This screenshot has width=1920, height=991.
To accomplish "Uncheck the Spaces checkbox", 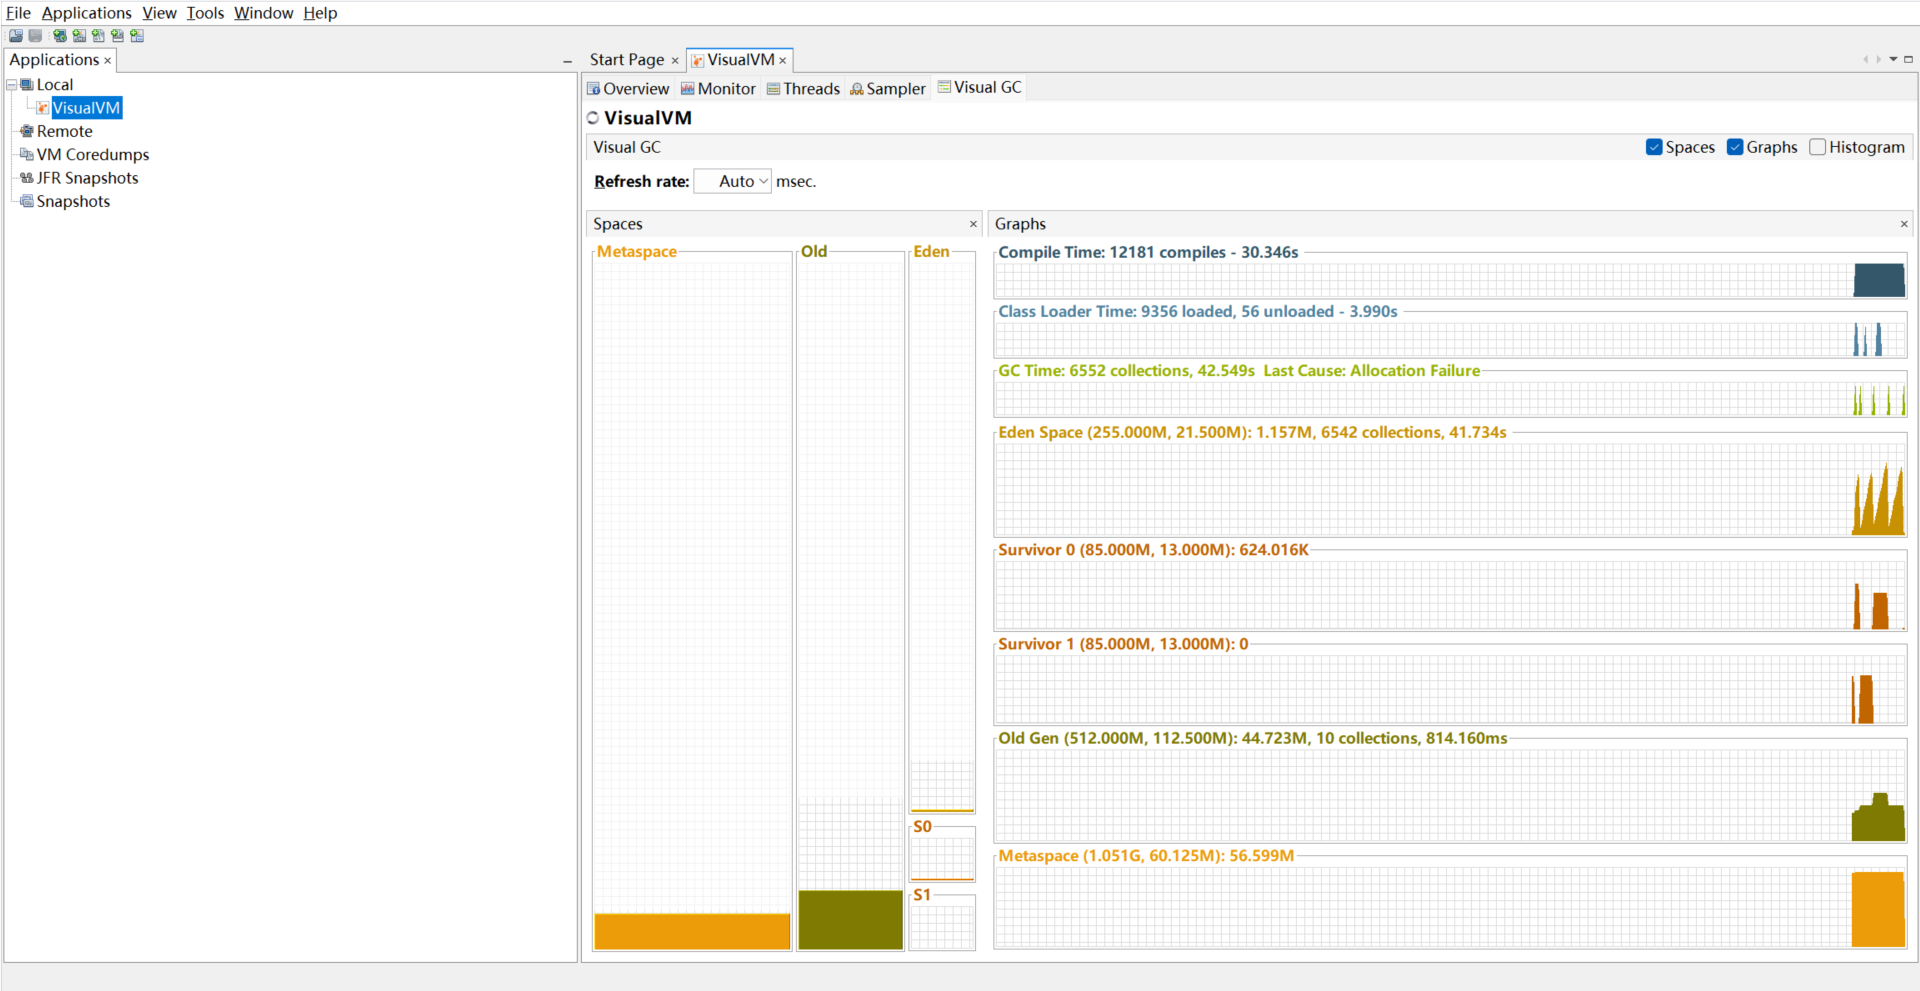I will point(1654,147).
